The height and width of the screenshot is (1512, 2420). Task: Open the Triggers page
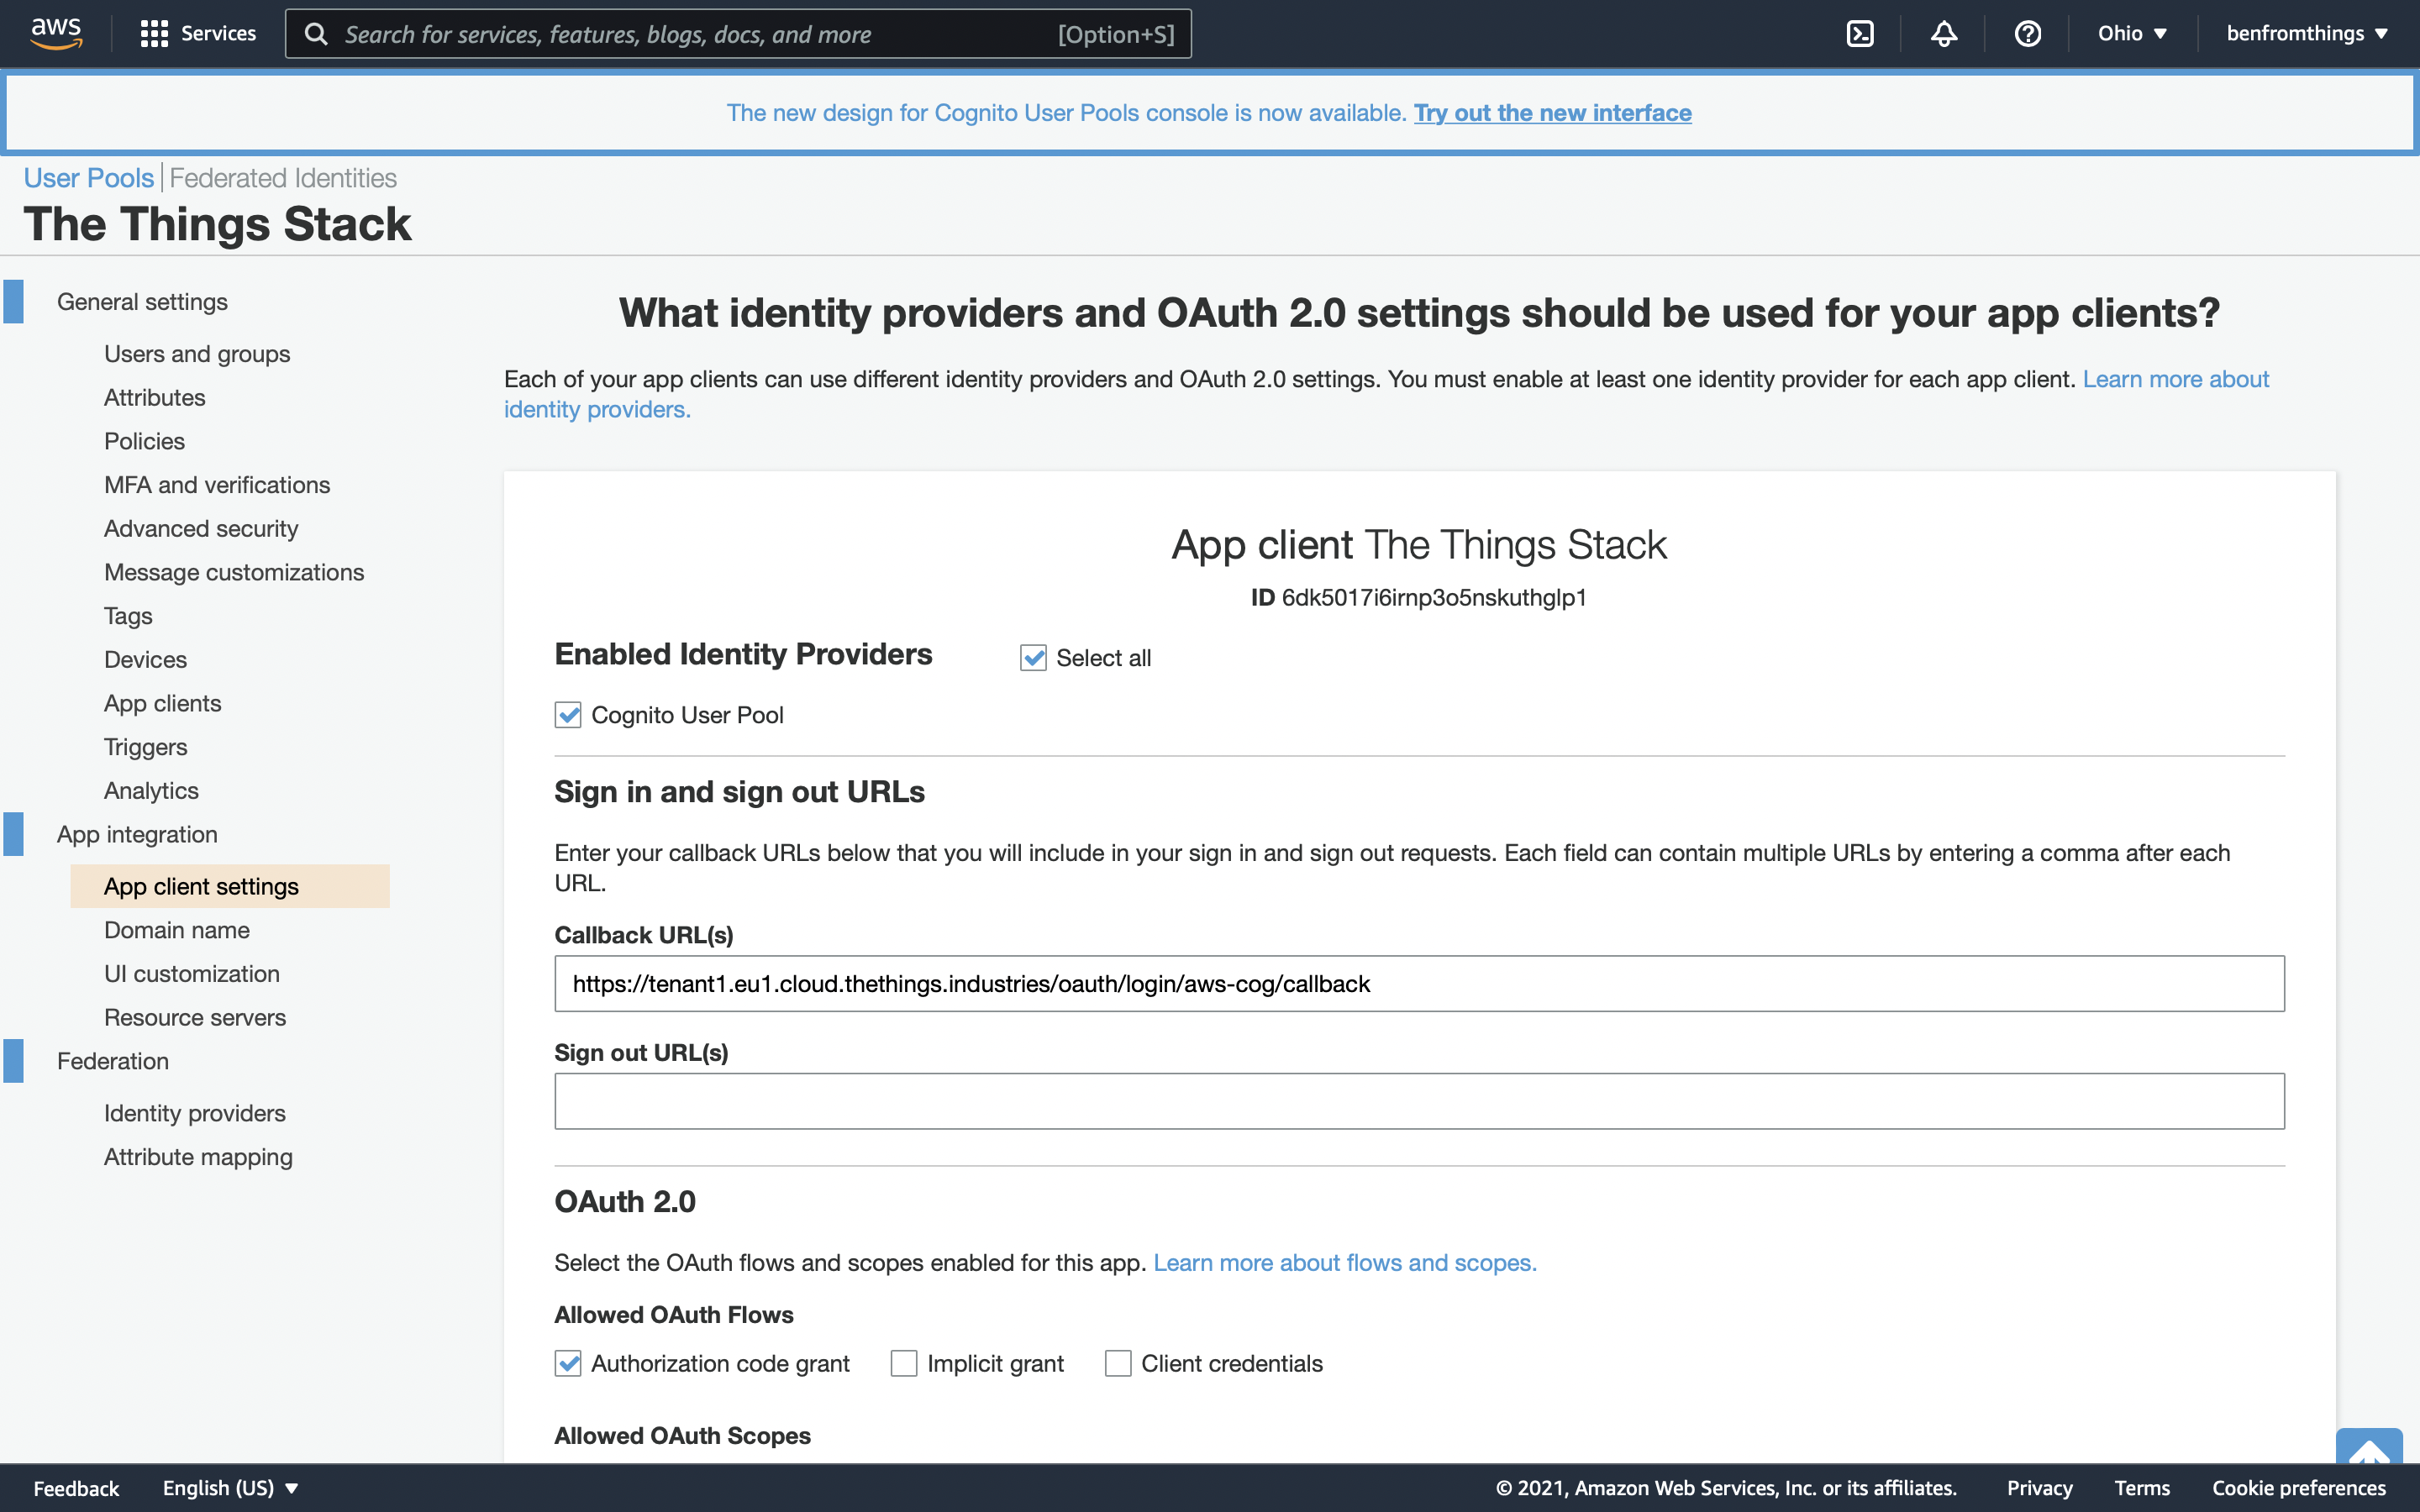click(x=146, y=747)
